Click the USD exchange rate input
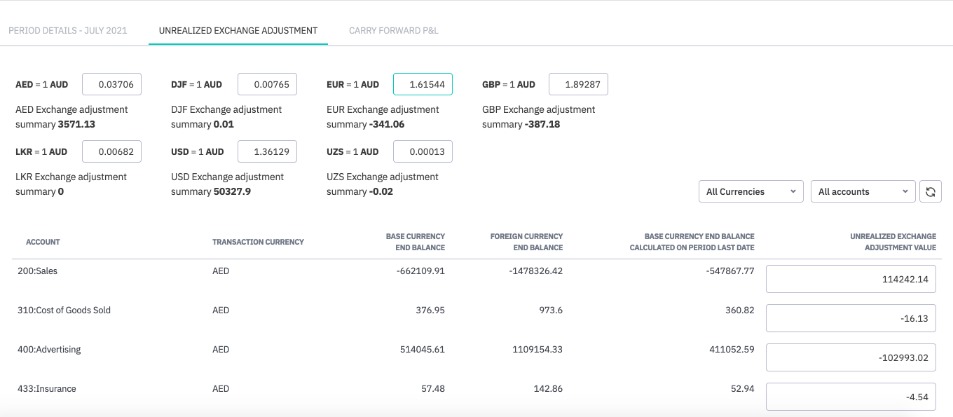 click(267, 151)
